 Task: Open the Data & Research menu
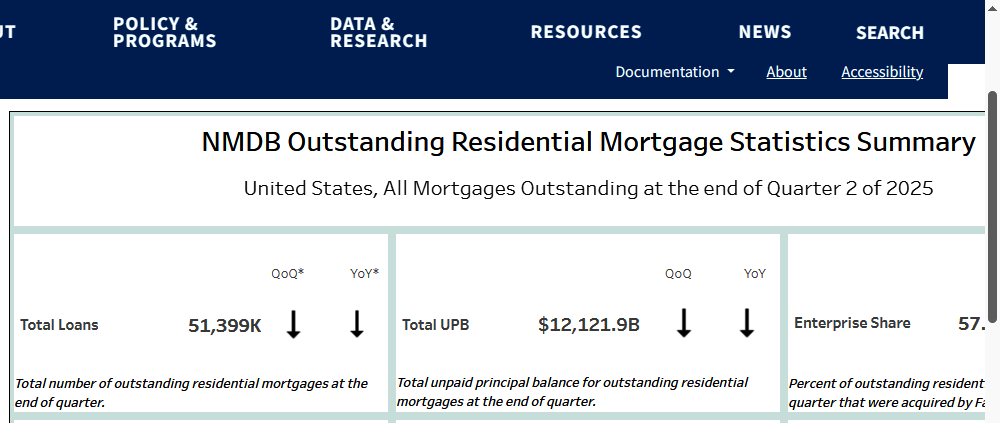(x=378, y=32)
